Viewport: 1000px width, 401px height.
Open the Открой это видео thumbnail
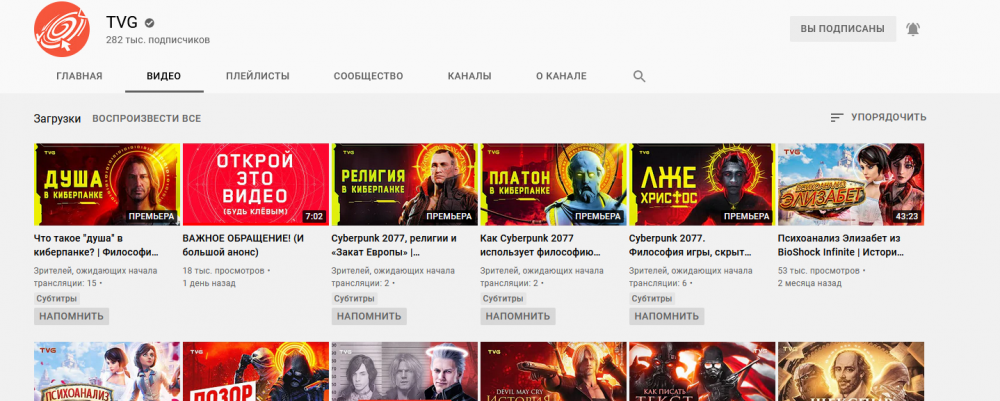[x=255, y=184]
